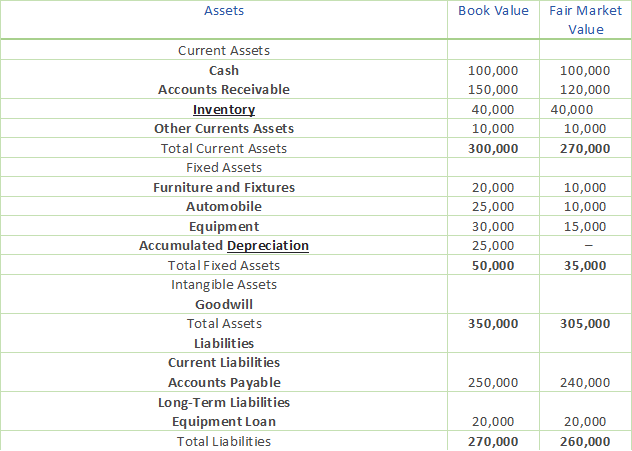
Task: Click the Equipment Loan label
Action: pyautogui.click(x=224, y=422)
